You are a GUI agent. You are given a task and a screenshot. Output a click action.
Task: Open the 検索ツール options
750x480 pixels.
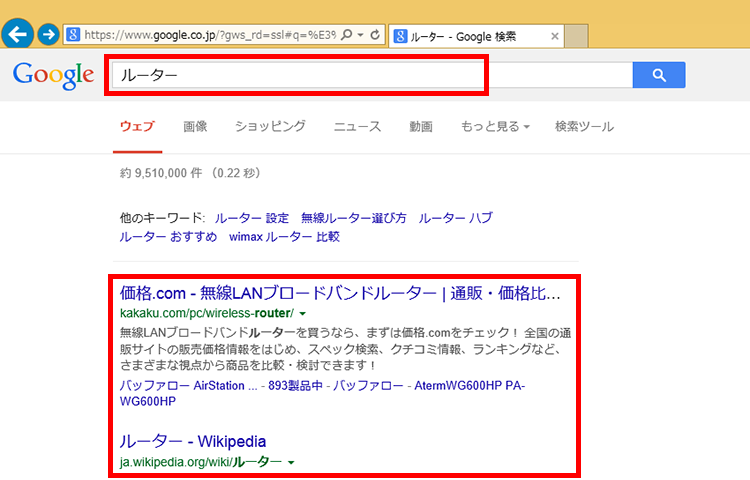pyautogui.click(x=584, y=127)
